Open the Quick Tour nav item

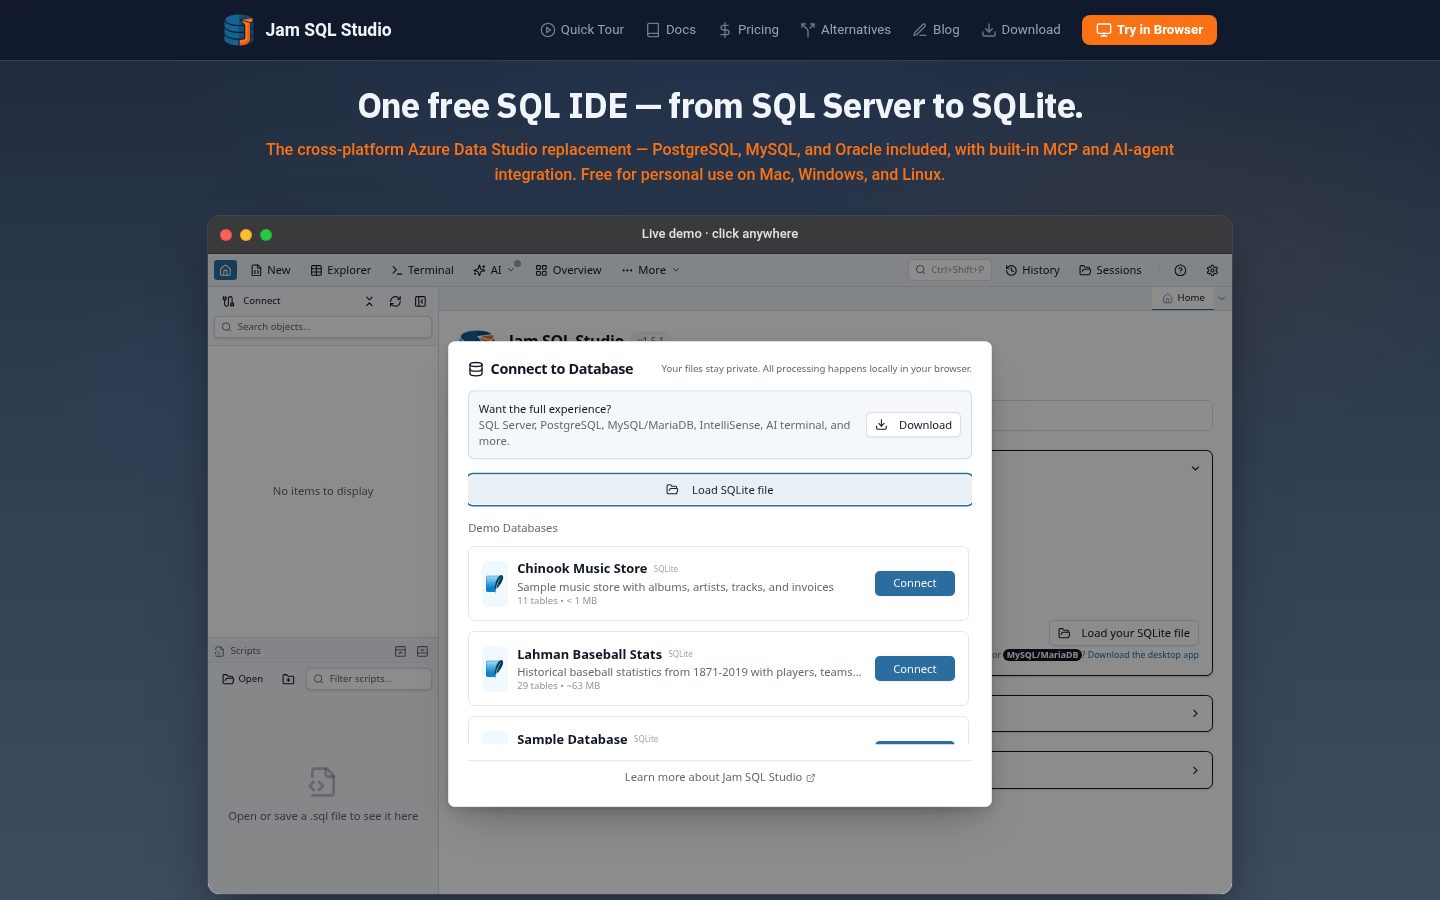pyautogui.click(x=582, y=30)
